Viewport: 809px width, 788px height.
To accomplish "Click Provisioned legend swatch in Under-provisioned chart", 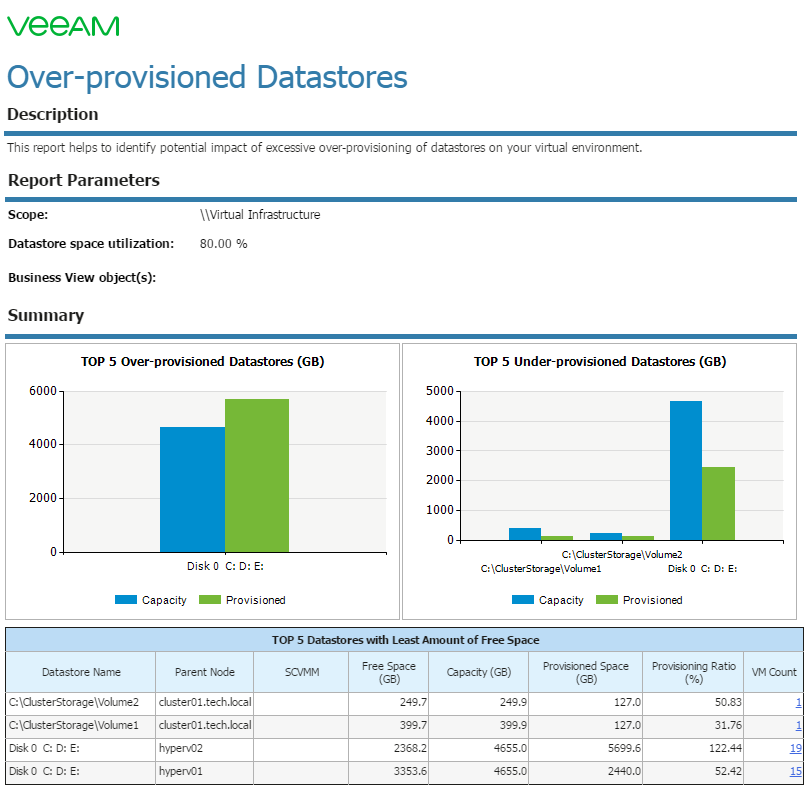I will coord(607,600).
